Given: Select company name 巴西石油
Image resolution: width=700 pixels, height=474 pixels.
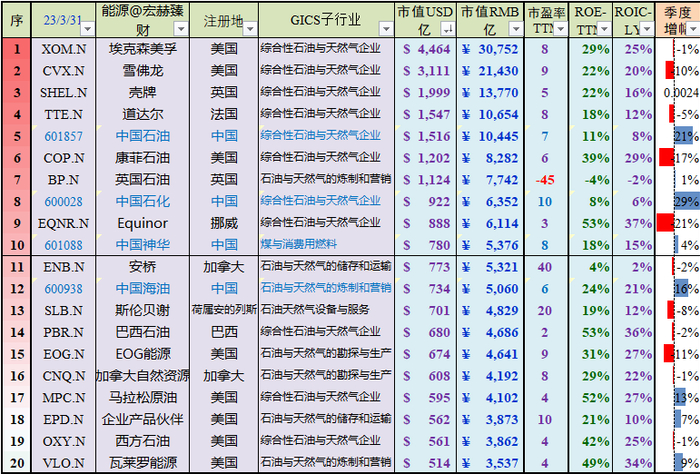Looking at the screenshot, I should click(x=142, y=333).
